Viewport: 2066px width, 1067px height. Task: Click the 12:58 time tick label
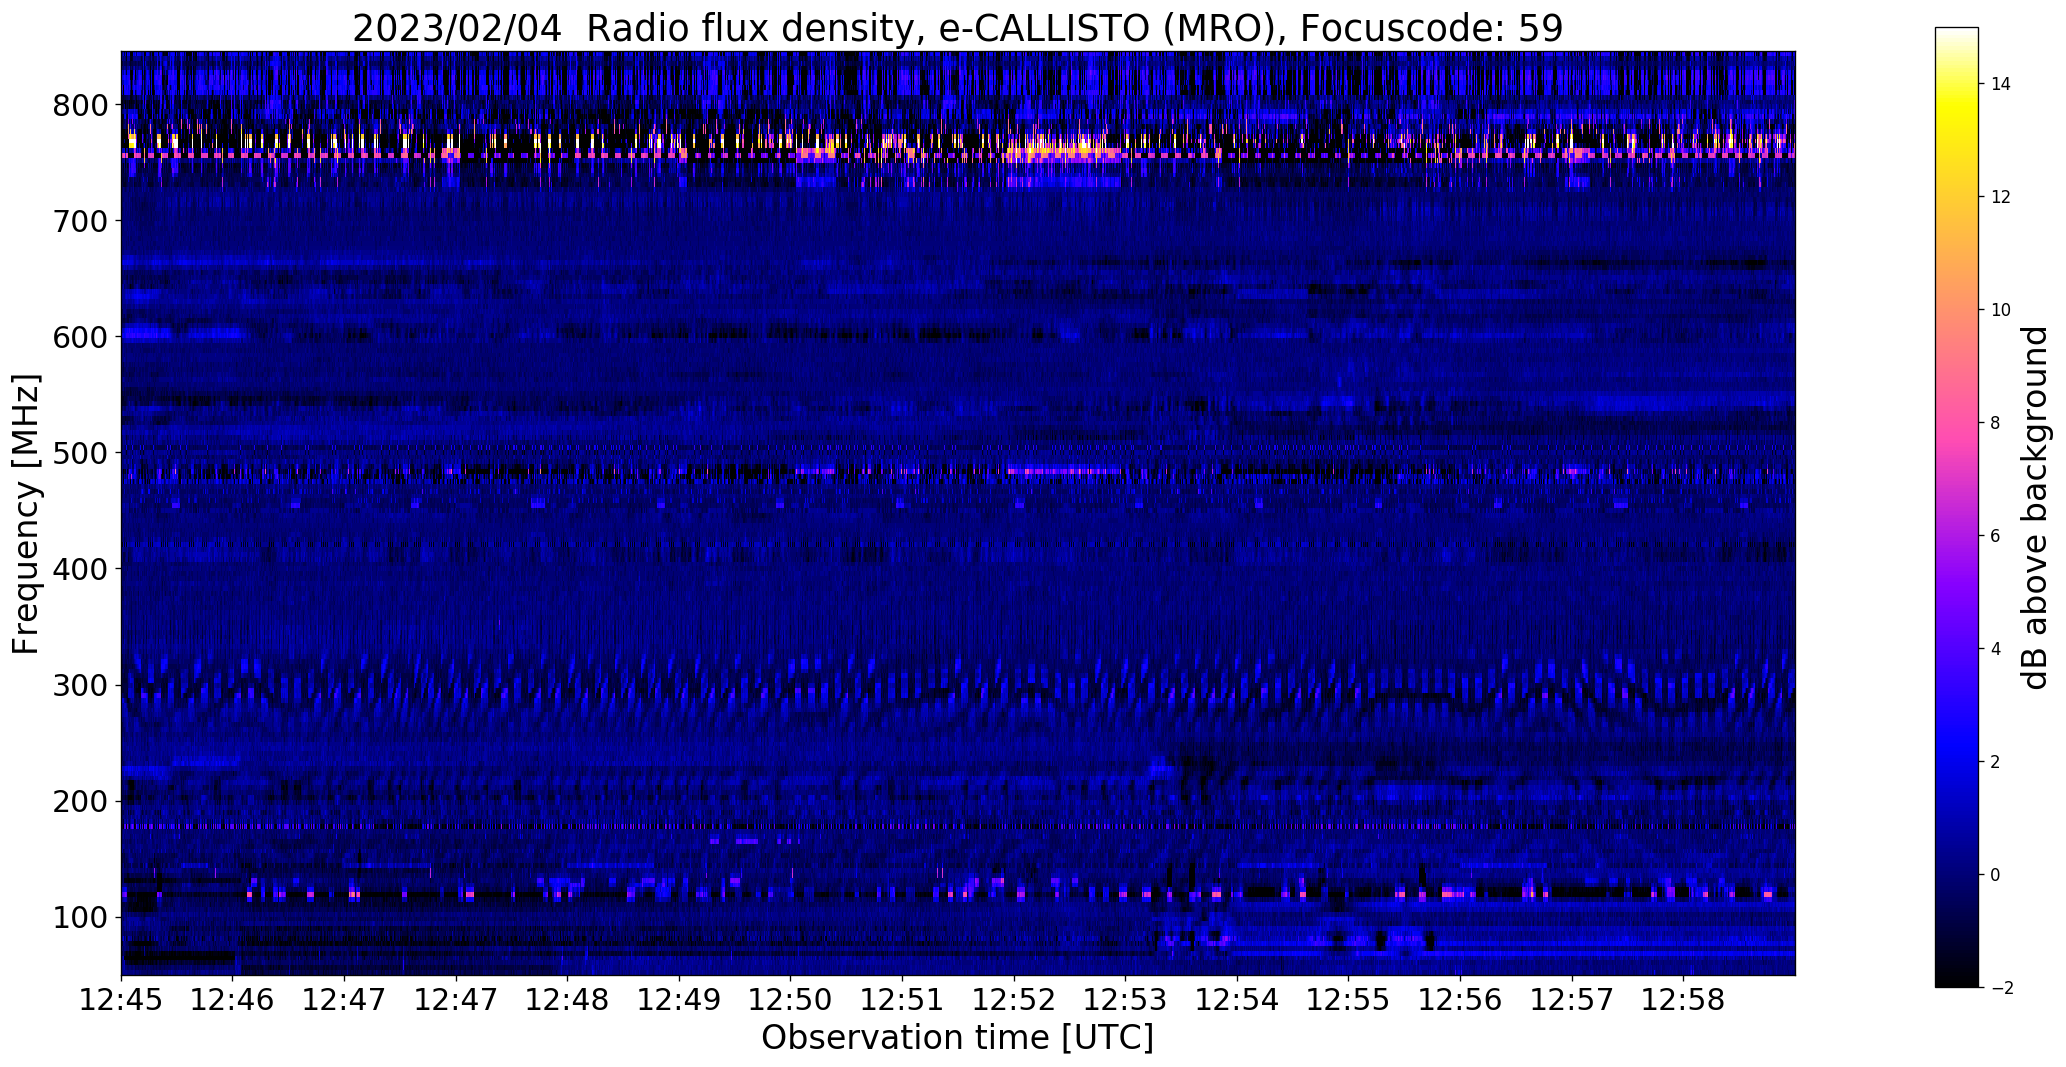click(1683, 1000)
